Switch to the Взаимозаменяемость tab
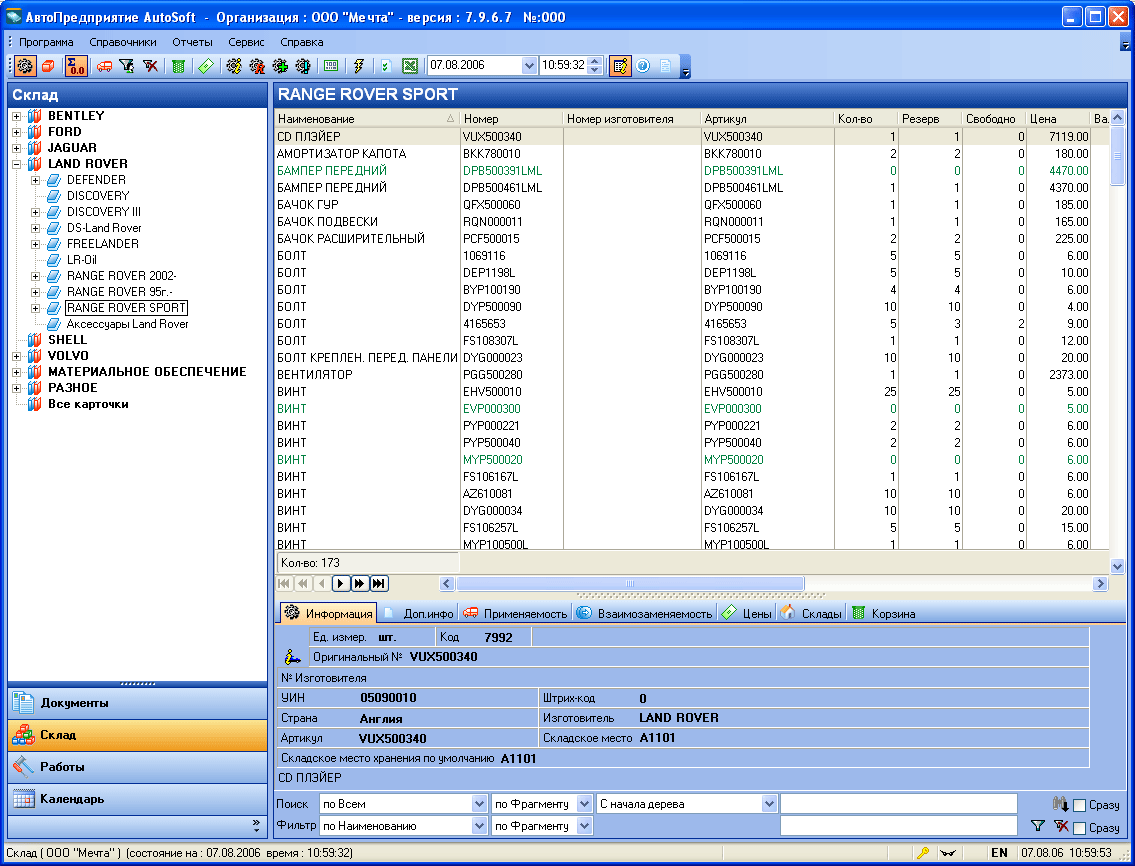1135x866 pixels. (x=645, y=613)
